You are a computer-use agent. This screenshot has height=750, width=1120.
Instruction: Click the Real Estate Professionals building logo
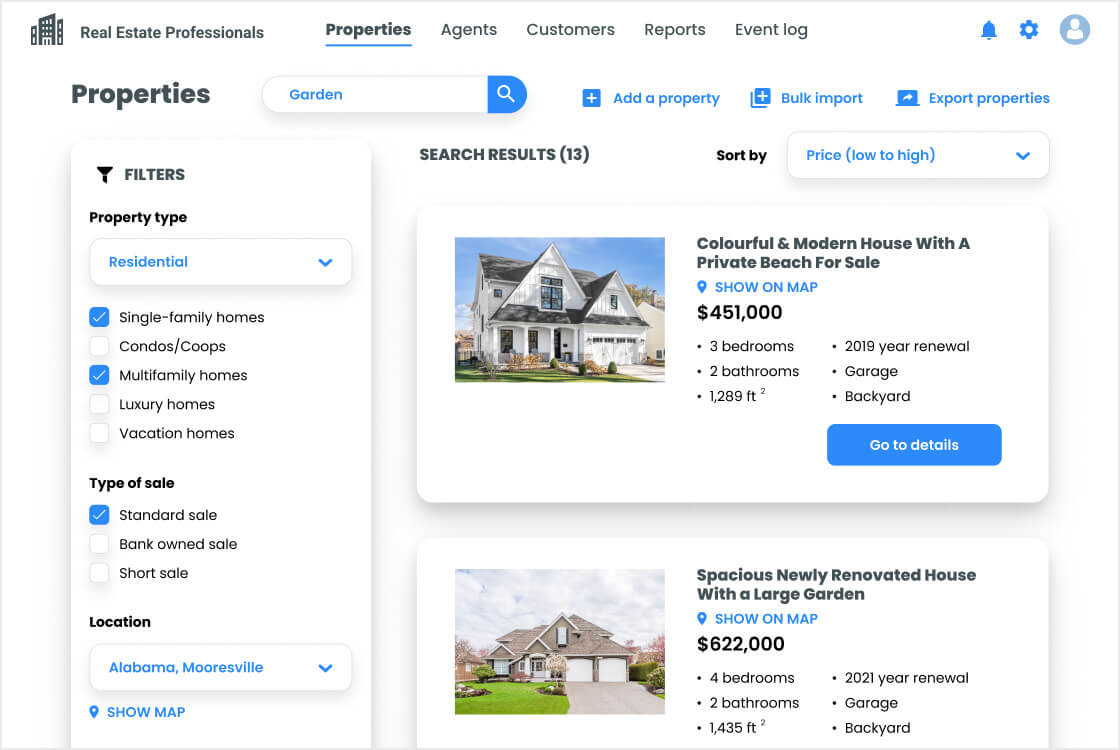point(47,31)
